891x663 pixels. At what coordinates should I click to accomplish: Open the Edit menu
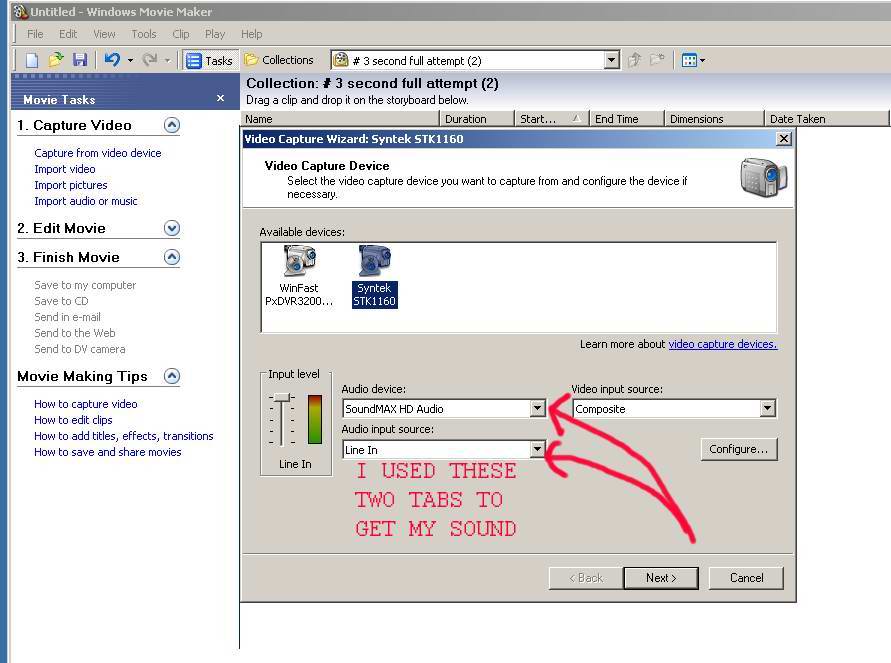(68, 34)
